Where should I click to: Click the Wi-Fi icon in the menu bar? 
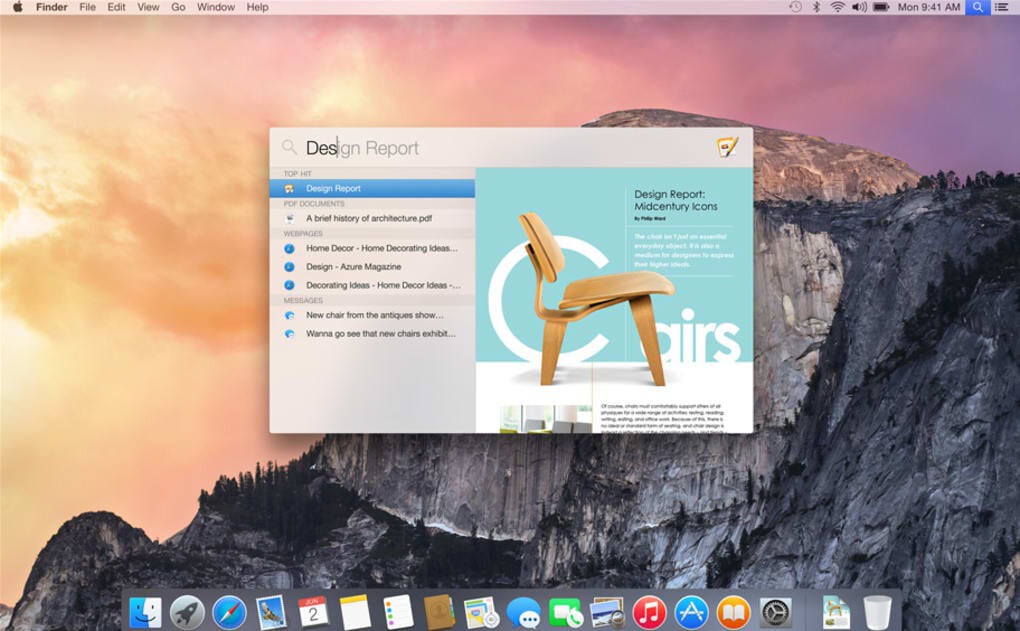pos(836,8)
